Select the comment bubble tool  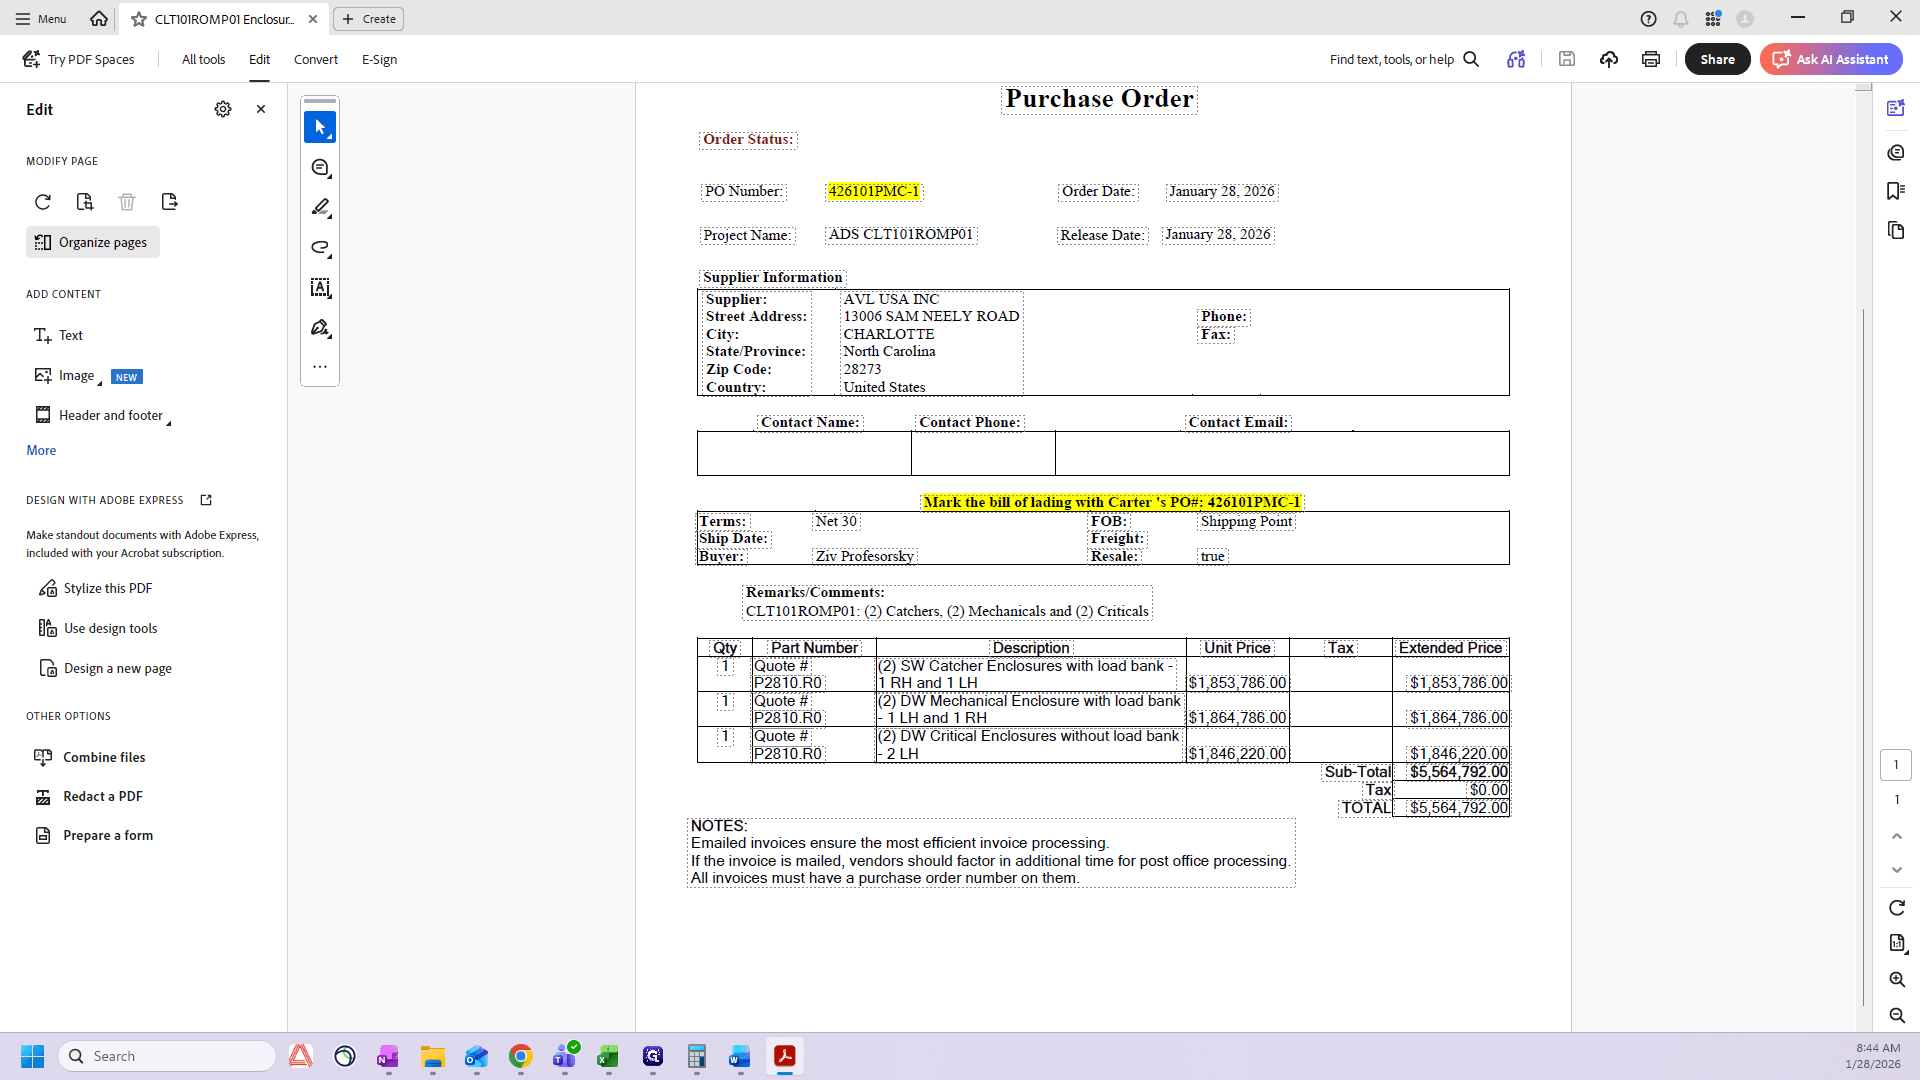click(320, 168)
